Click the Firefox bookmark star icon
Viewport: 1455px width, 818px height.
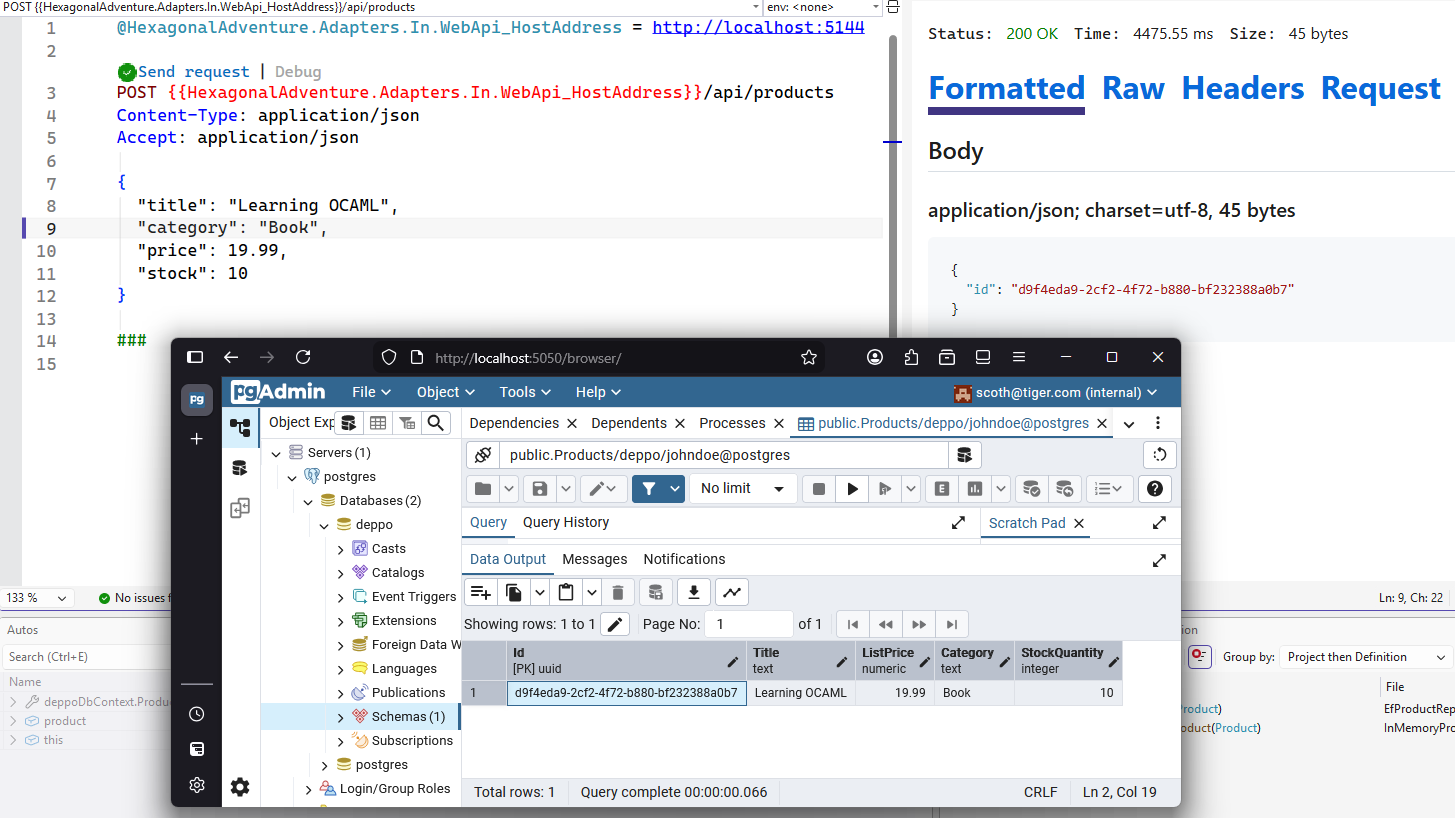click(809, 357)
